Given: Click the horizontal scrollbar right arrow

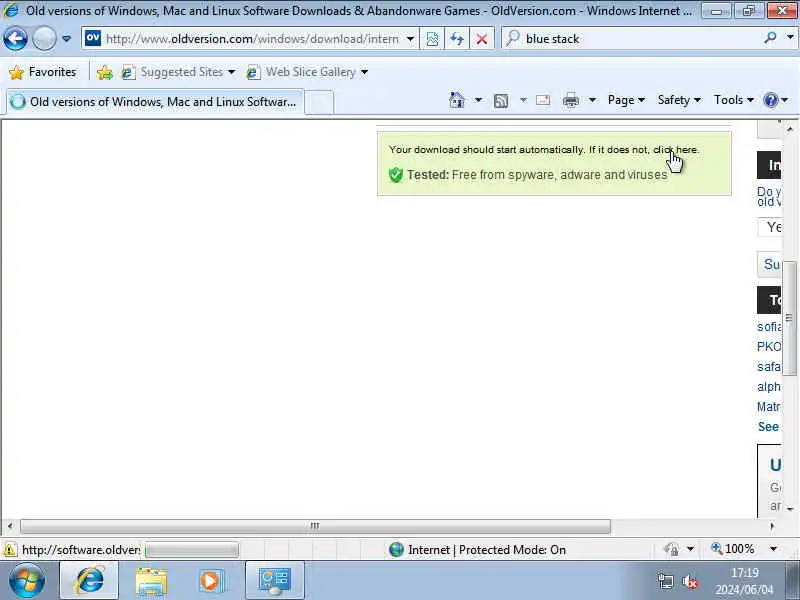Looking at the screenshot, I should click(772, 526).
